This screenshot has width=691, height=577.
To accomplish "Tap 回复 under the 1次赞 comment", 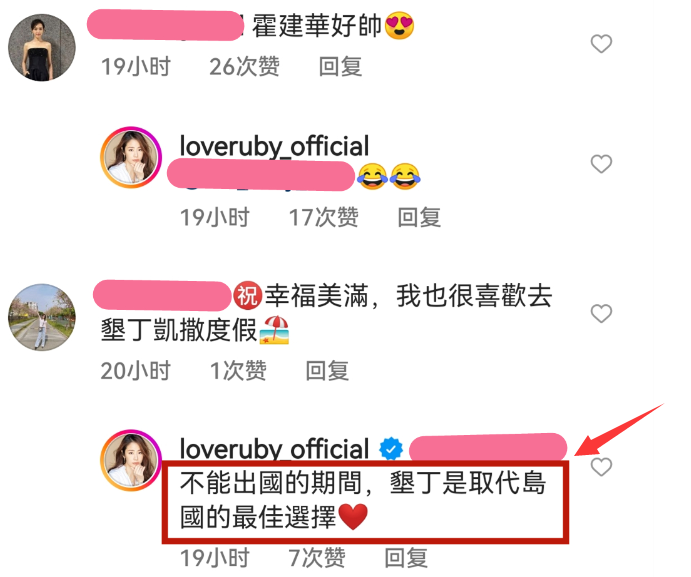I will [327, 371].
